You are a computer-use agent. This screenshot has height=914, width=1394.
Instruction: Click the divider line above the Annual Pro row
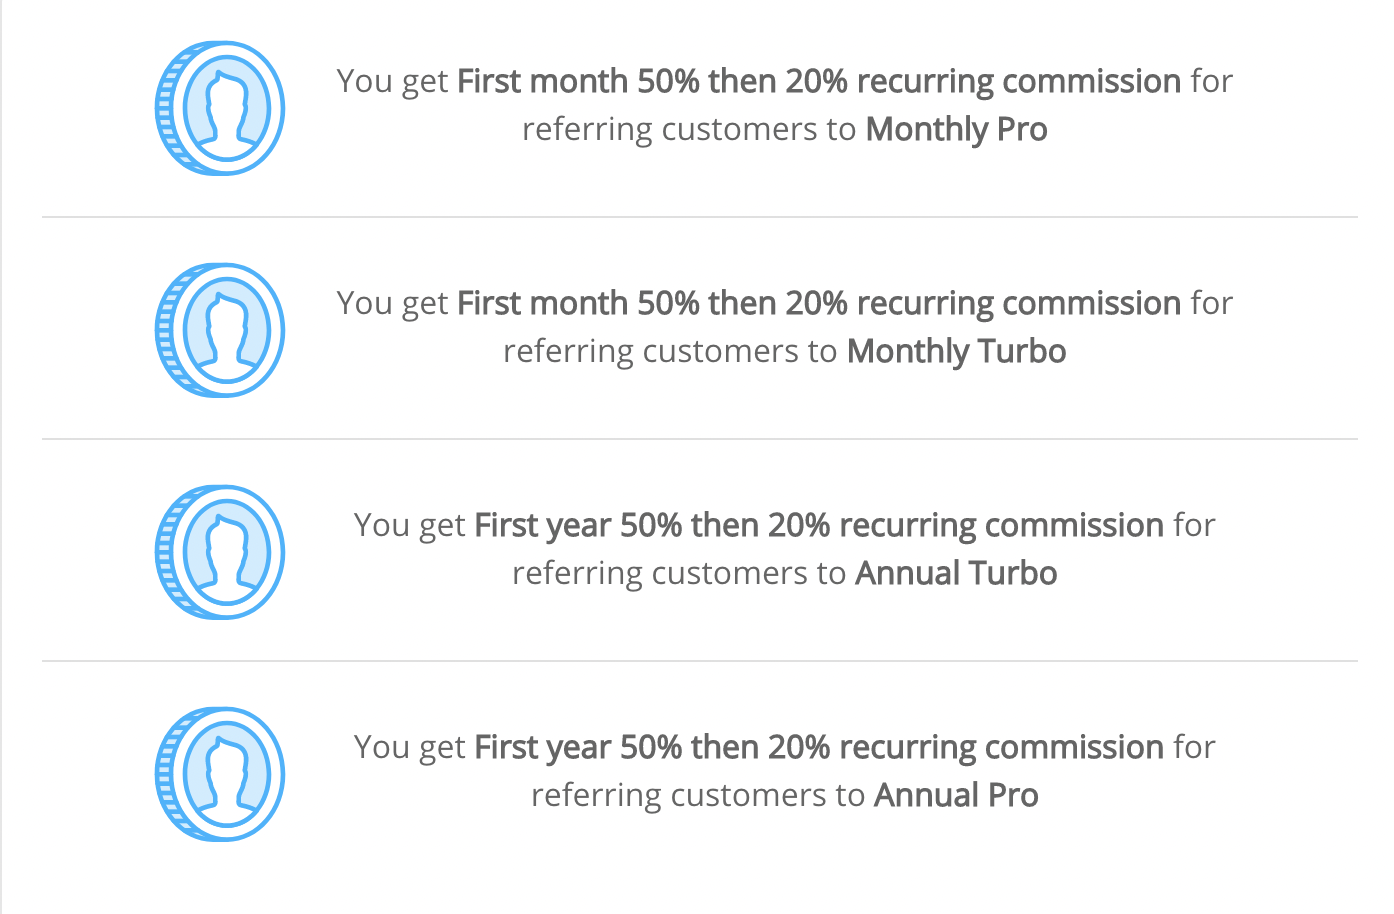pyautogui.click(x=700, y=661)
